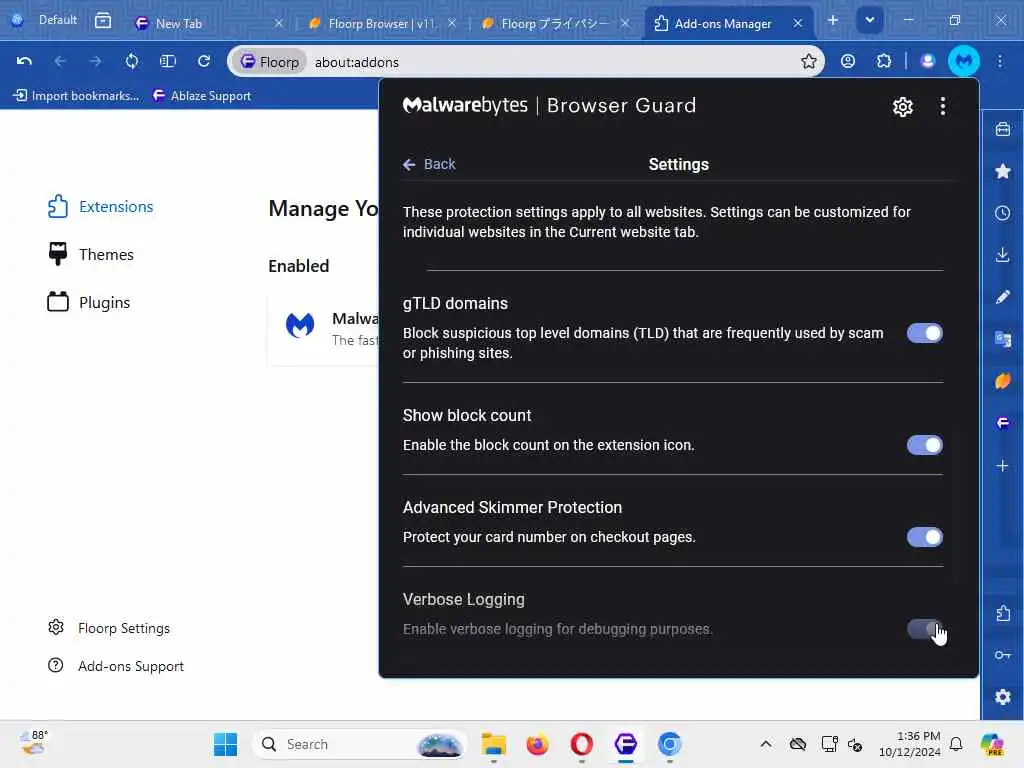Open Add-ons Support link
Screen dimensions: 1024x768
pos(116,666)
